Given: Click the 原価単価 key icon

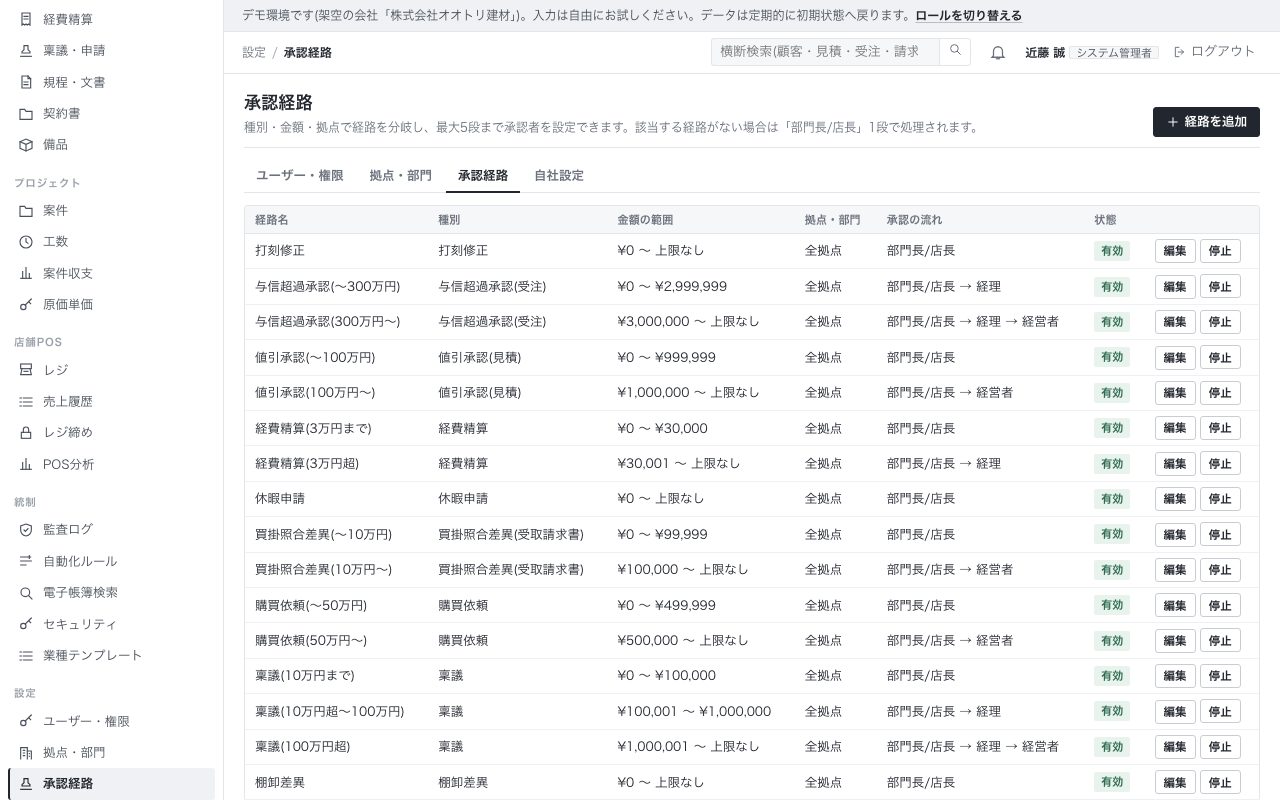Looking at the screenshot, I should 26,304.
